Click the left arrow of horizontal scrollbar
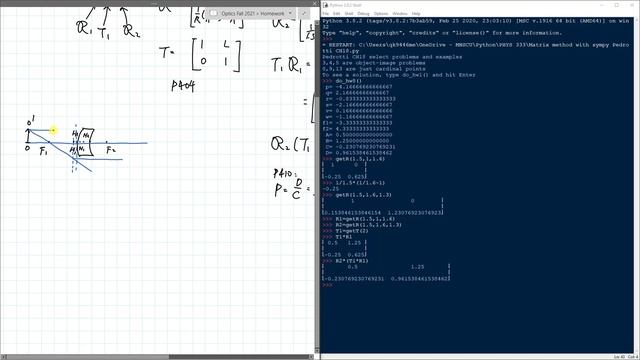Screen dimensions: 640x360 tap(3, 357)
